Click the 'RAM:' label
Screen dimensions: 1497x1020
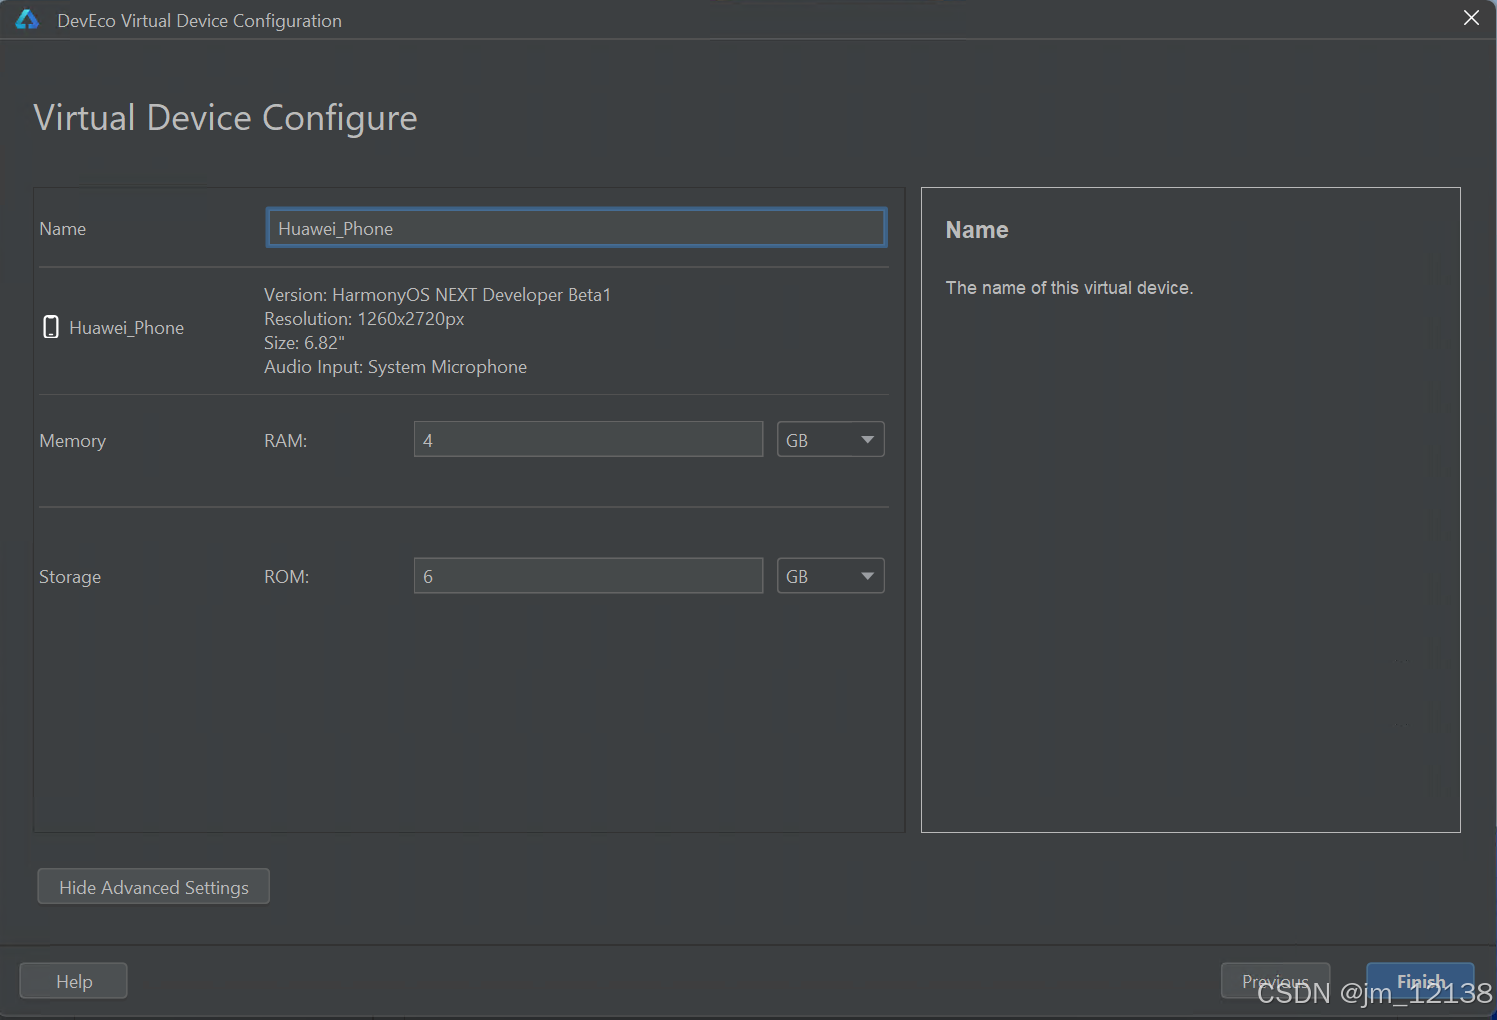tap(285, 441)
